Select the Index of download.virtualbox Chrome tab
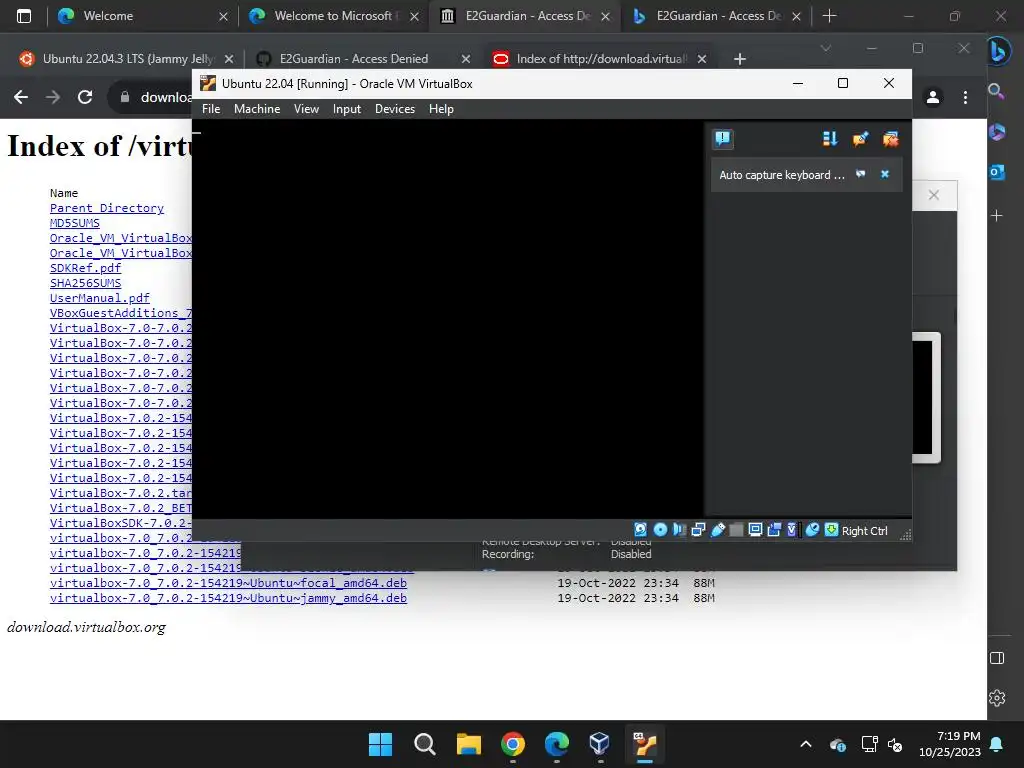Screen dimensions: 1024x768 (x=600, y=59)
